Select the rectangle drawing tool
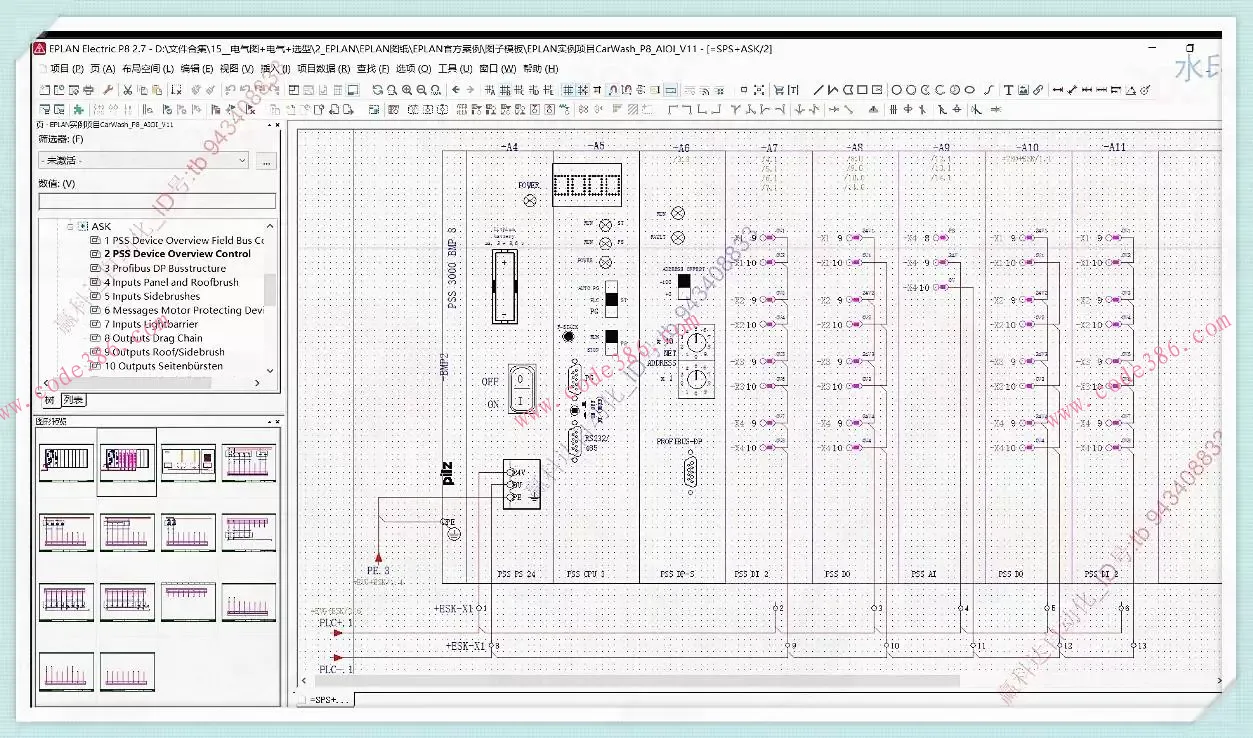 point(862,90)
